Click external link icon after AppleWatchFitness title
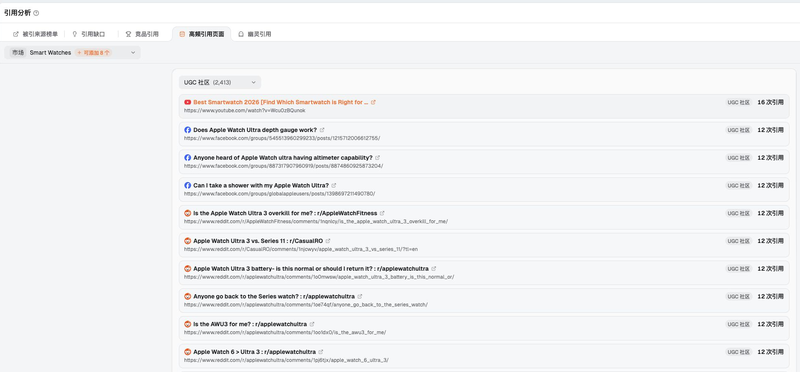 pyautogui.click(x=382, y=213)
